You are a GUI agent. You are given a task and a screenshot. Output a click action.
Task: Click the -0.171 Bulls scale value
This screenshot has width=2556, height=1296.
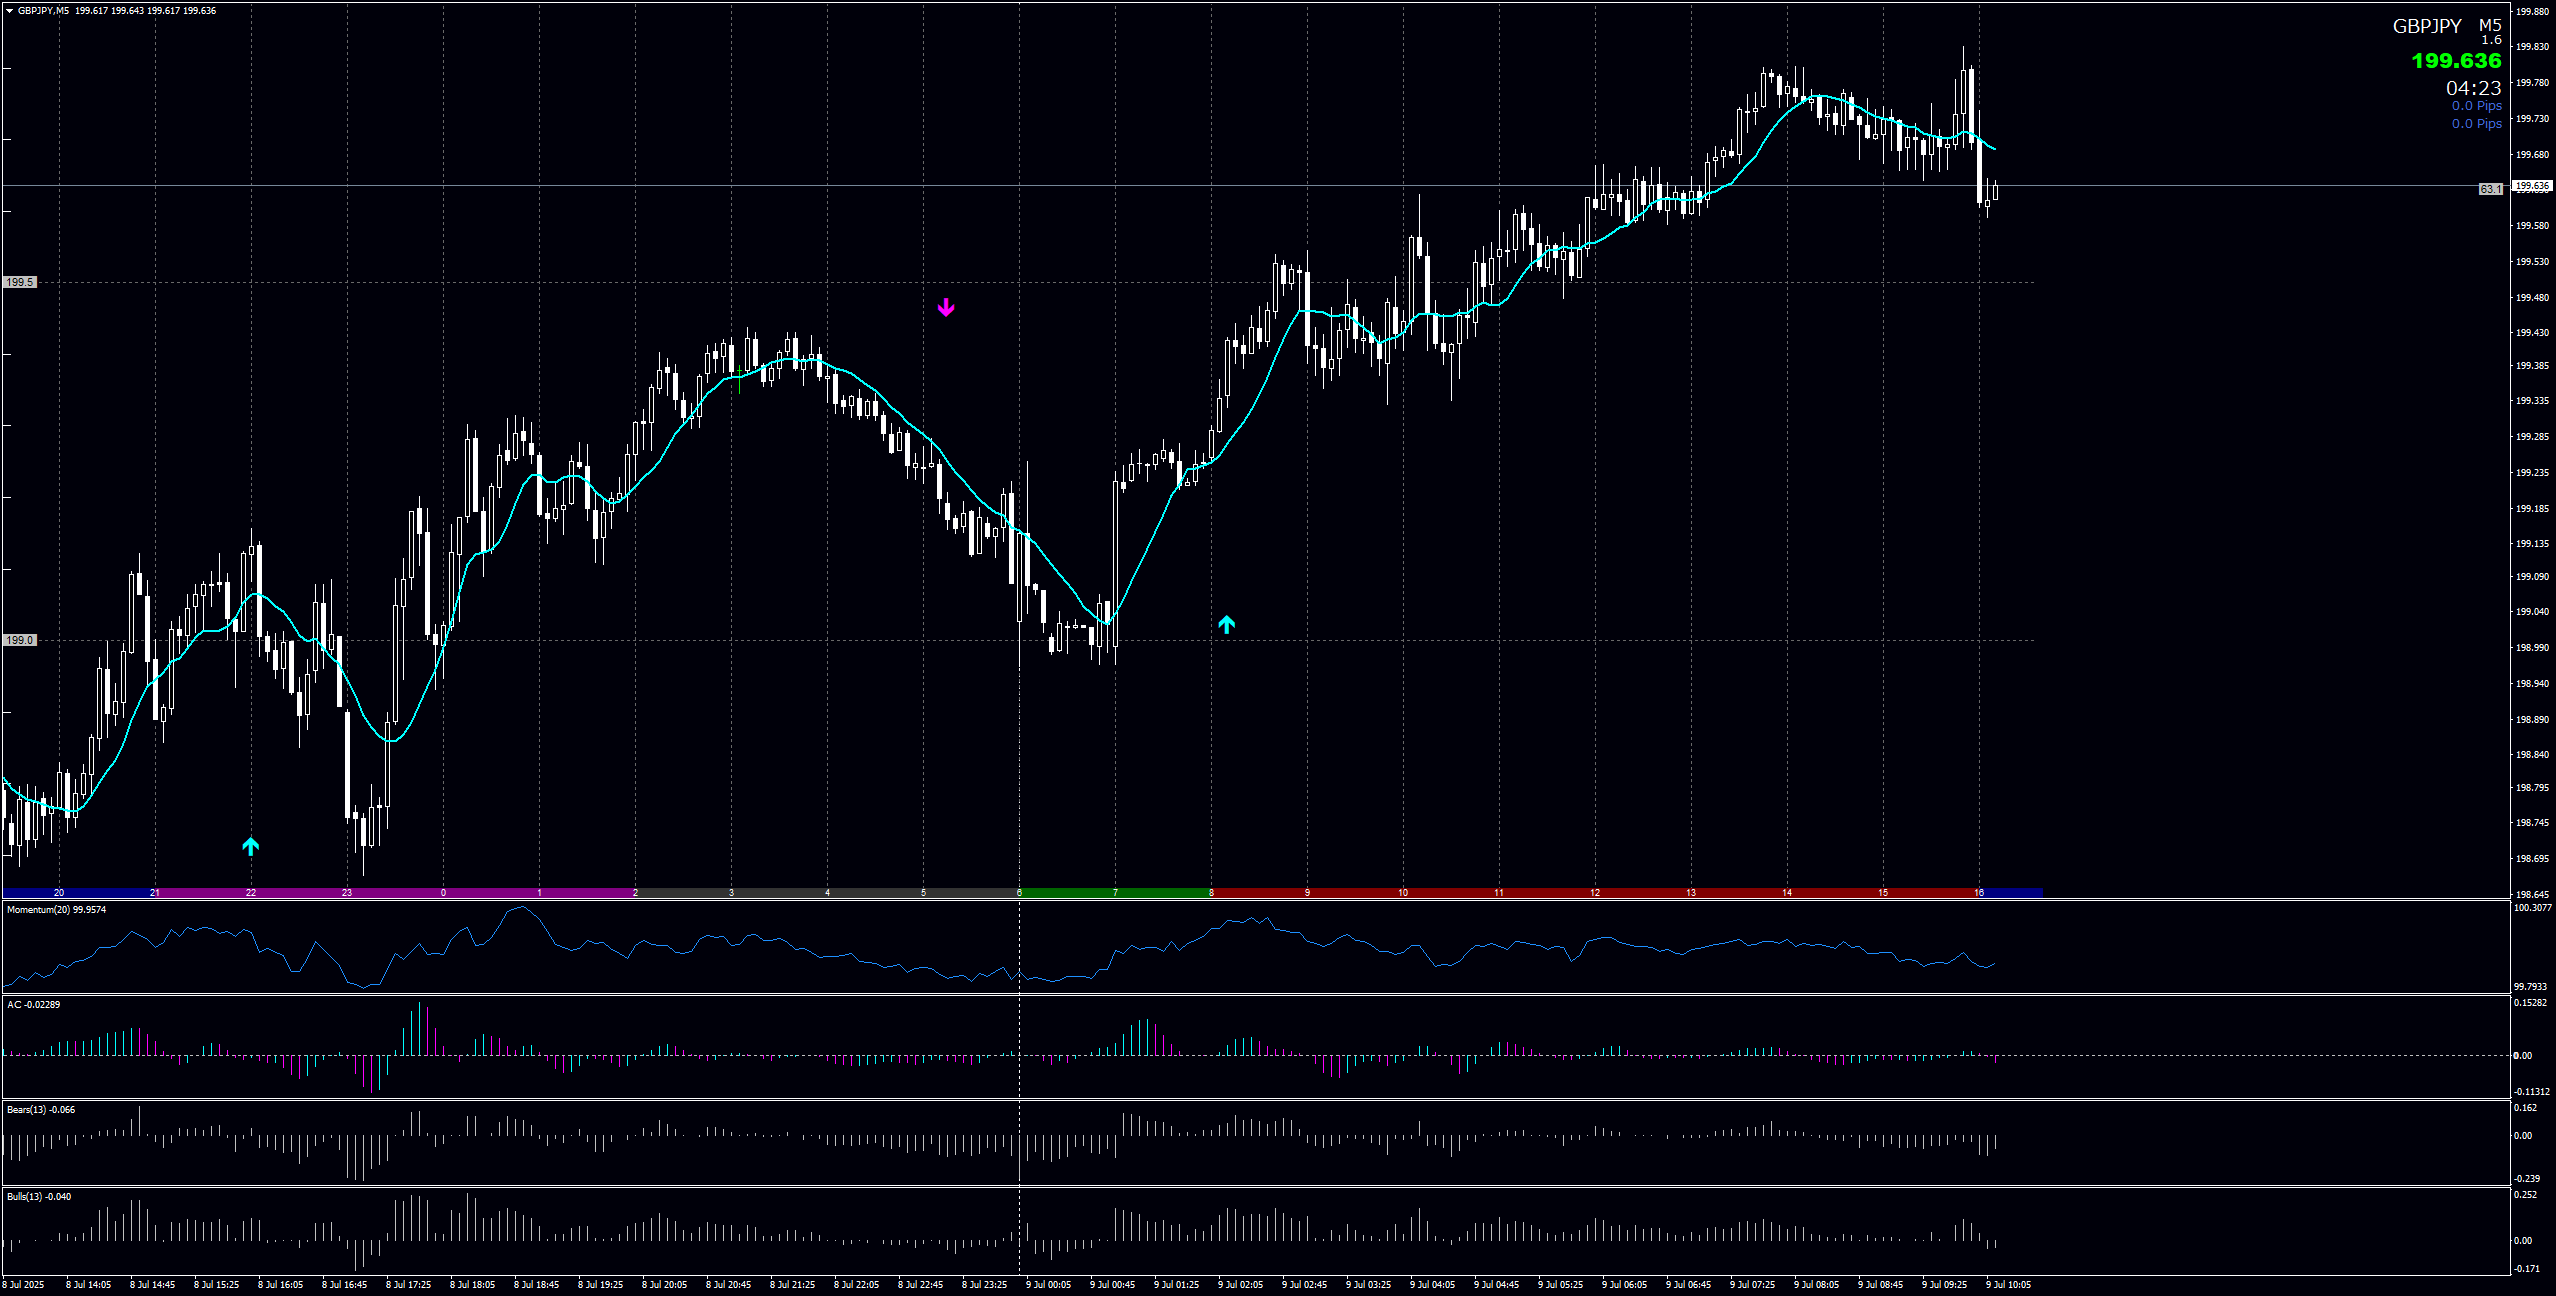click(2527, 1269)
